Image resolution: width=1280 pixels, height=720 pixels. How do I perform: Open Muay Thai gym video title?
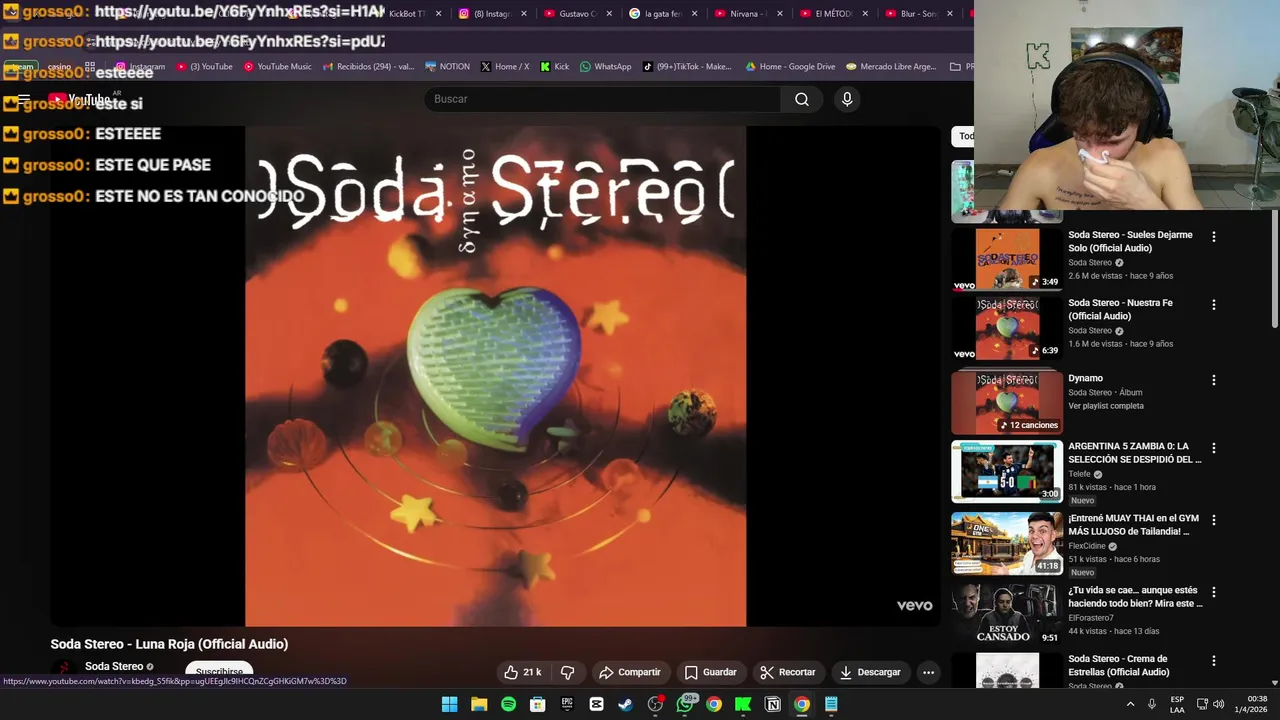[1133, 525]
